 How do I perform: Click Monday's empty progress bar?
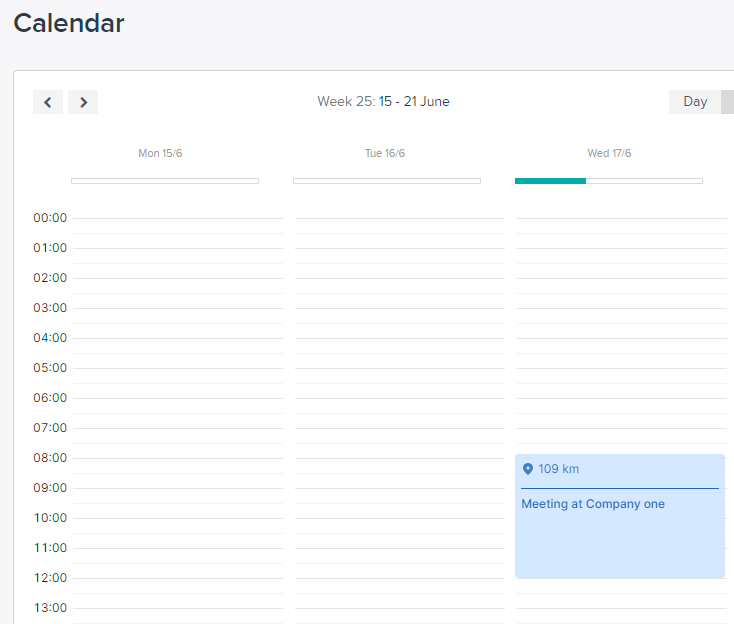(165, 181)
